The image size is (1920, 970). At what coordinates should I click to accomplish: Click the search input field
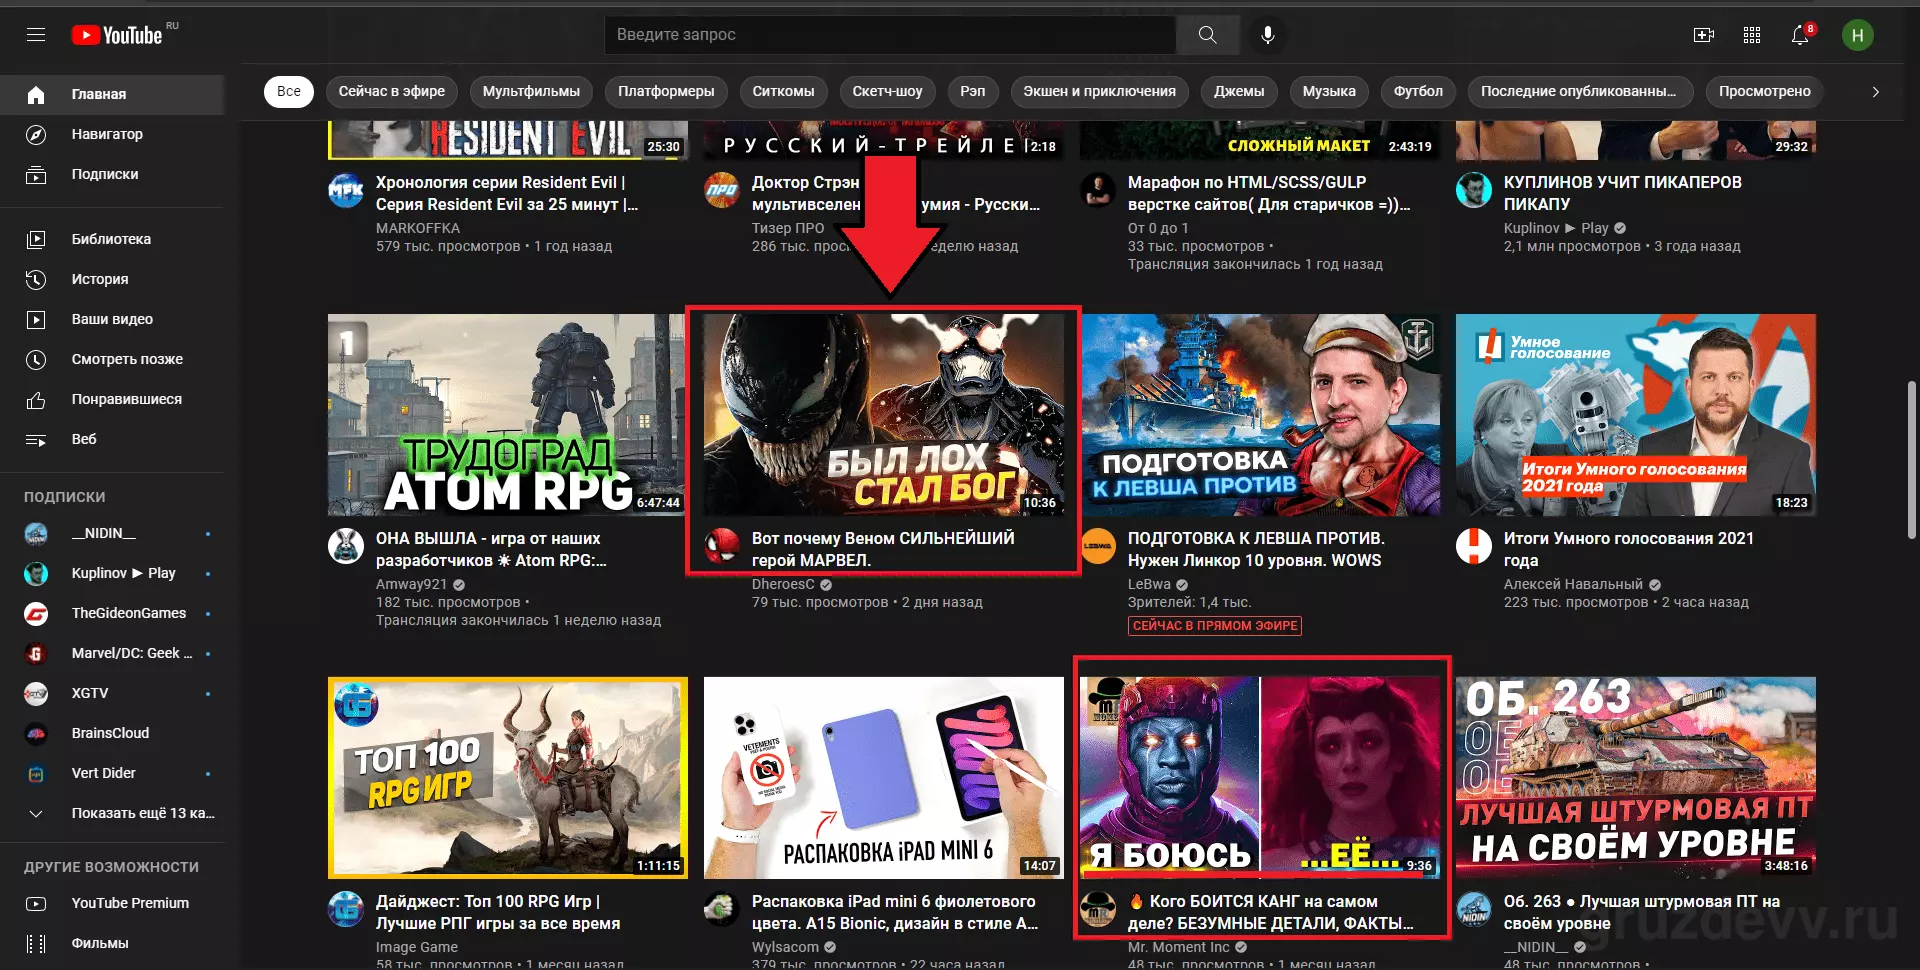[x=890, y=35]
